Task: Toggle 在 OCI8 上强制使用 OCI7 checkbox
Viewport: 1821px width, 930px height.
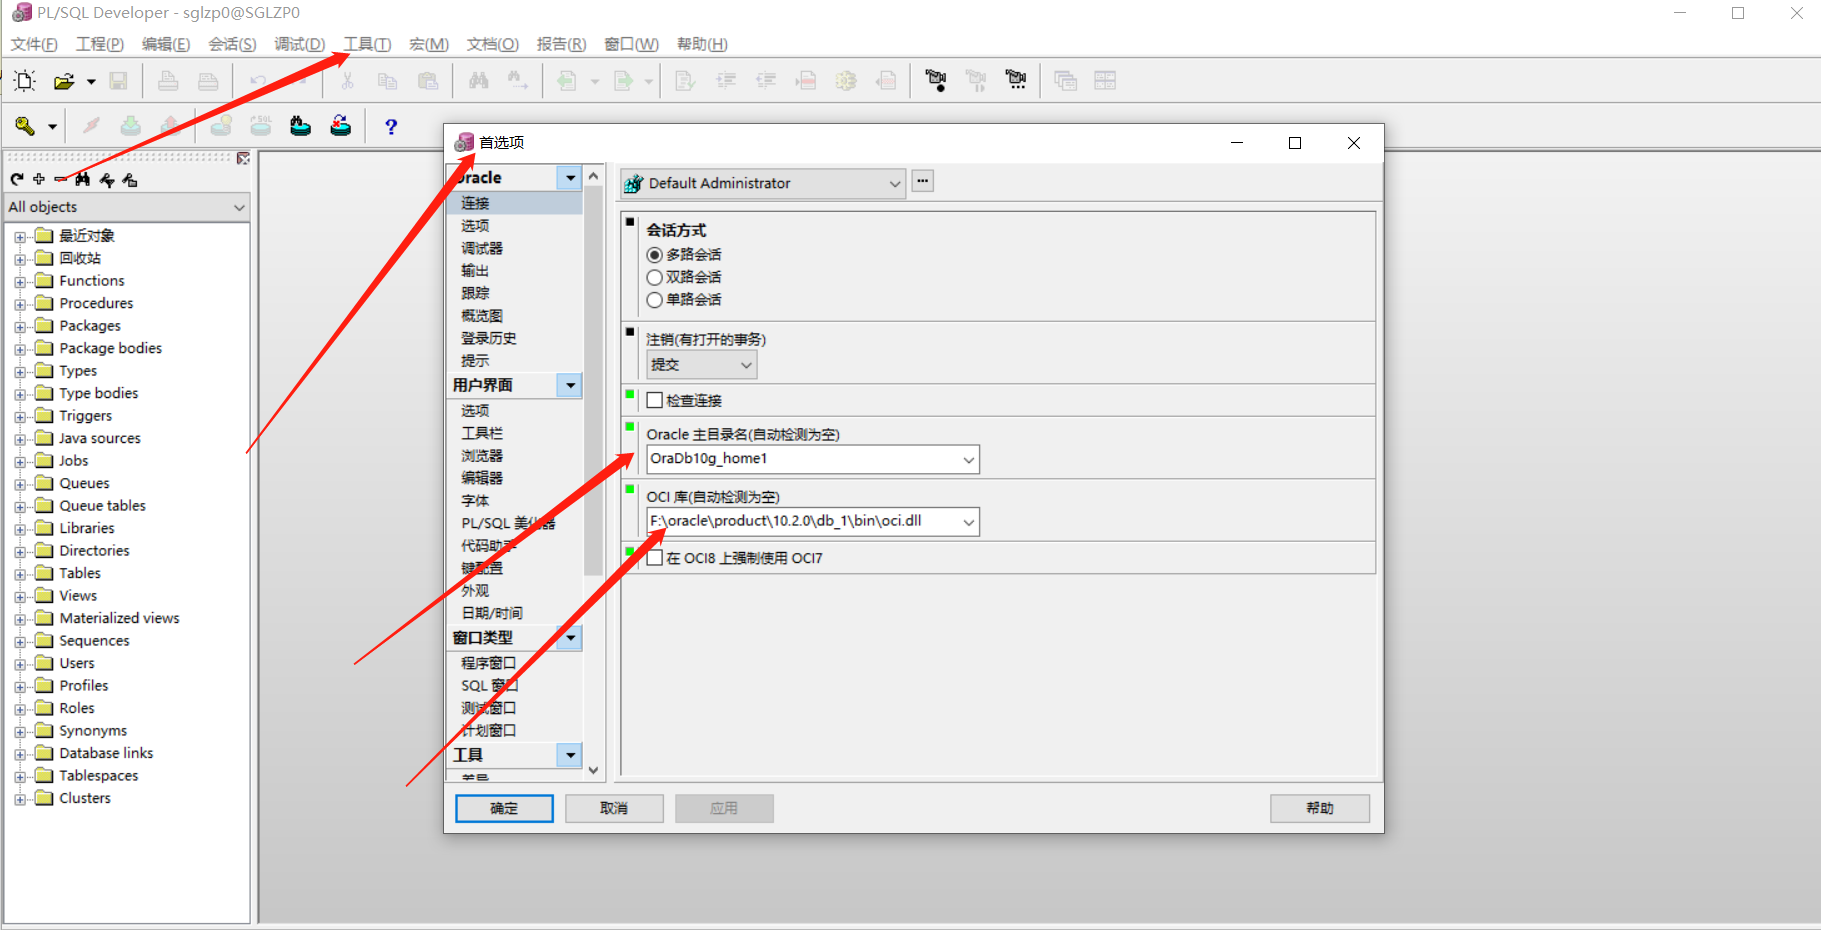Action: (655, 558)
